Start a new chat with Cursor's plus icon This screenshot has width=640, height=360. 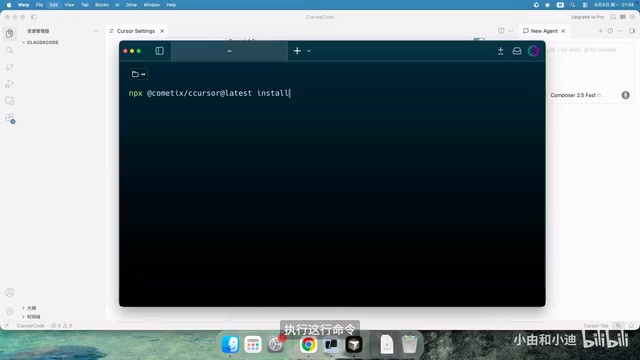point(600,31)
